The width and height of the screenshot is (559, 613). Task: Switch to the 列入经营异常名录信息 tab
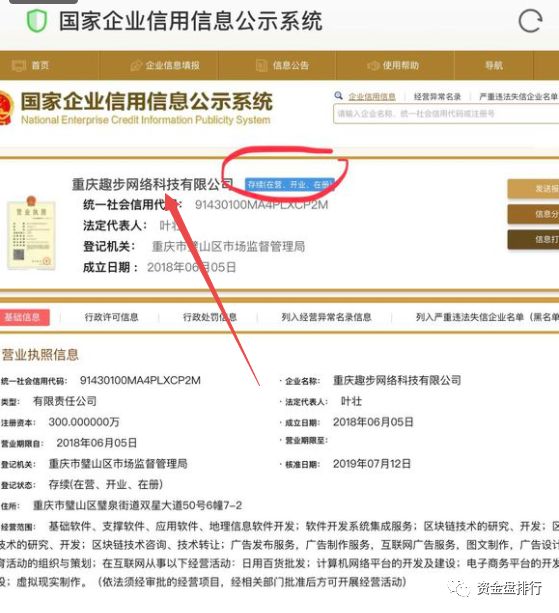(x=326, y=317)
